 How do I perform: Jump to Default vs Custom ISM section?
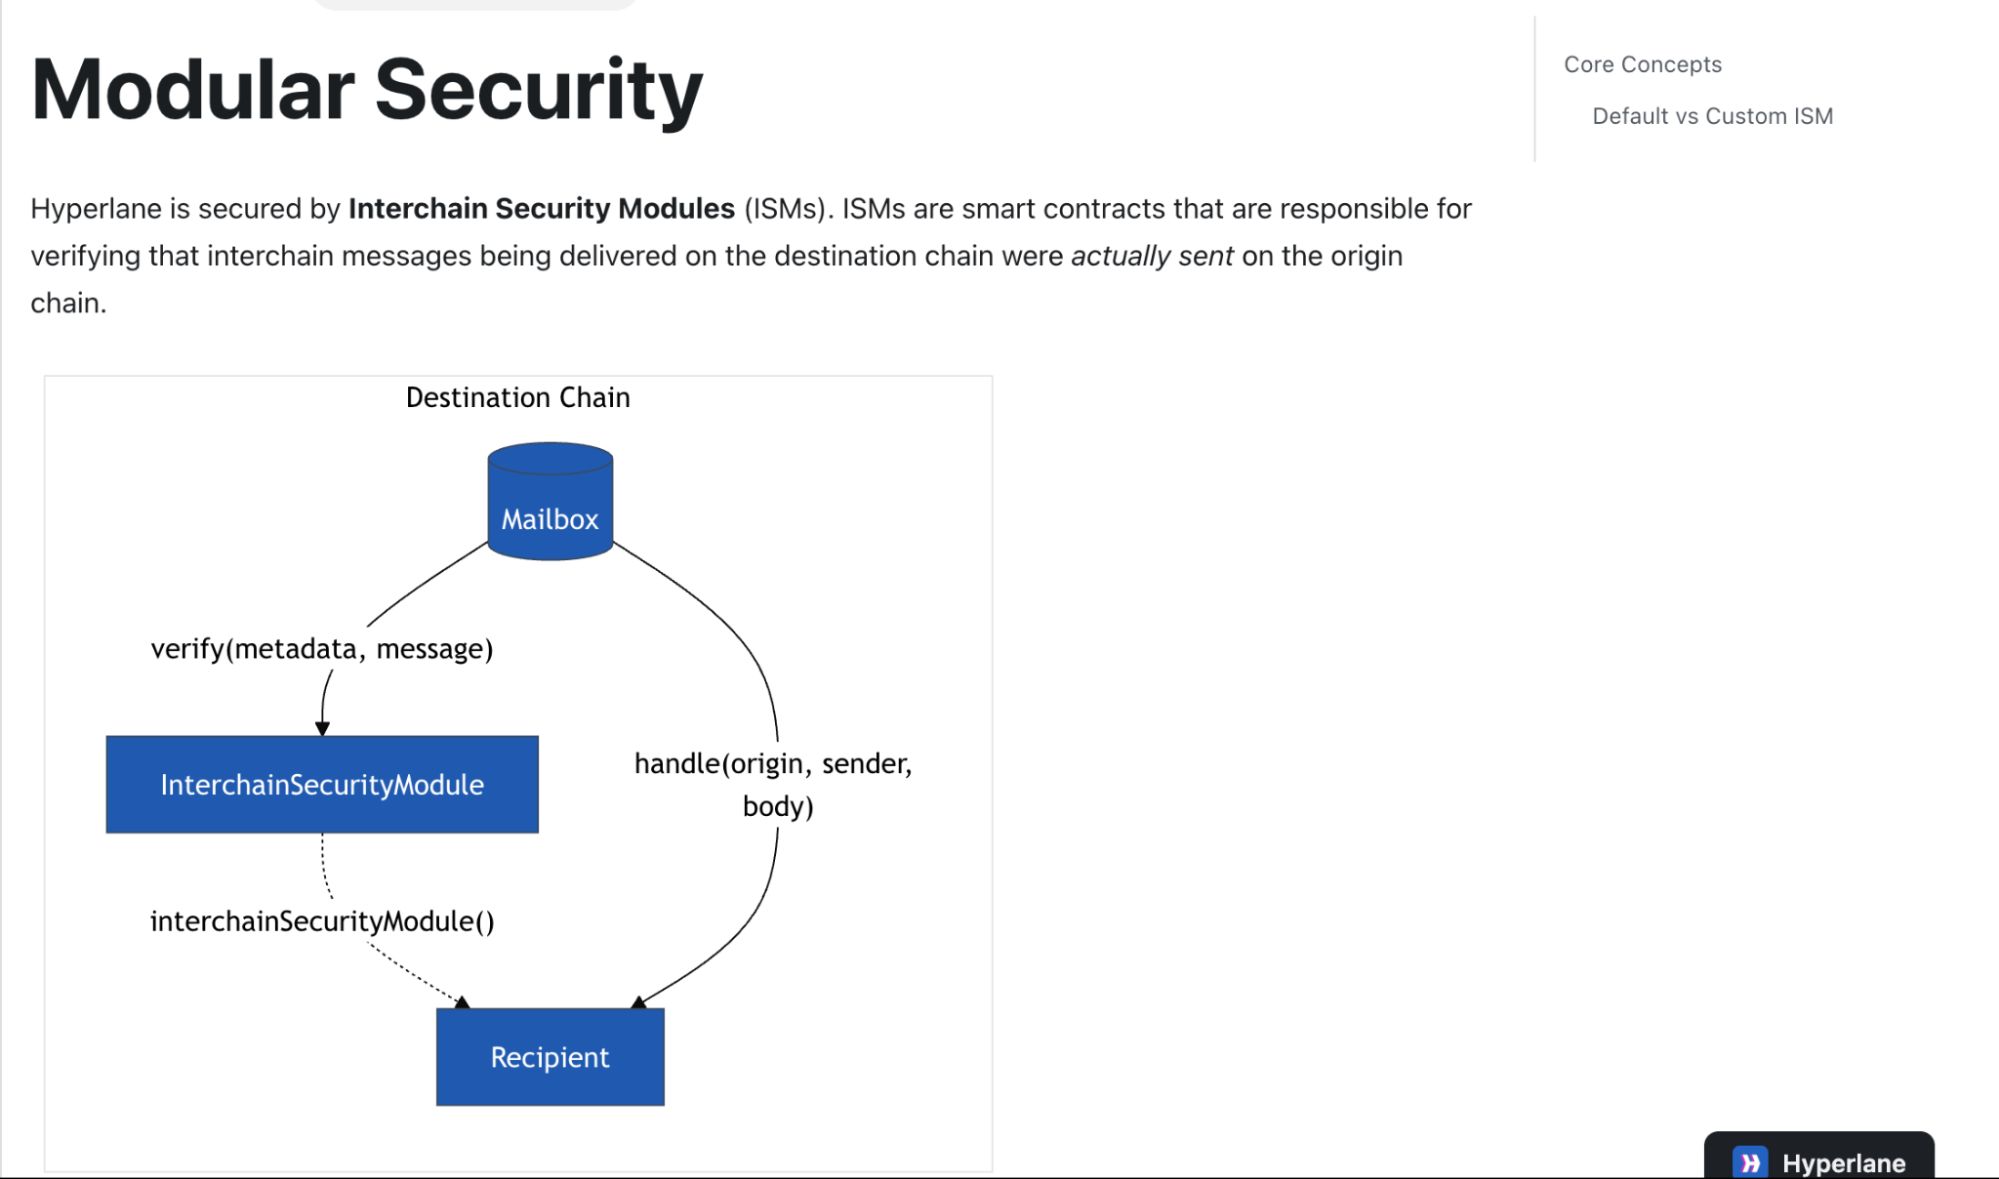(x=1712, y=116)
